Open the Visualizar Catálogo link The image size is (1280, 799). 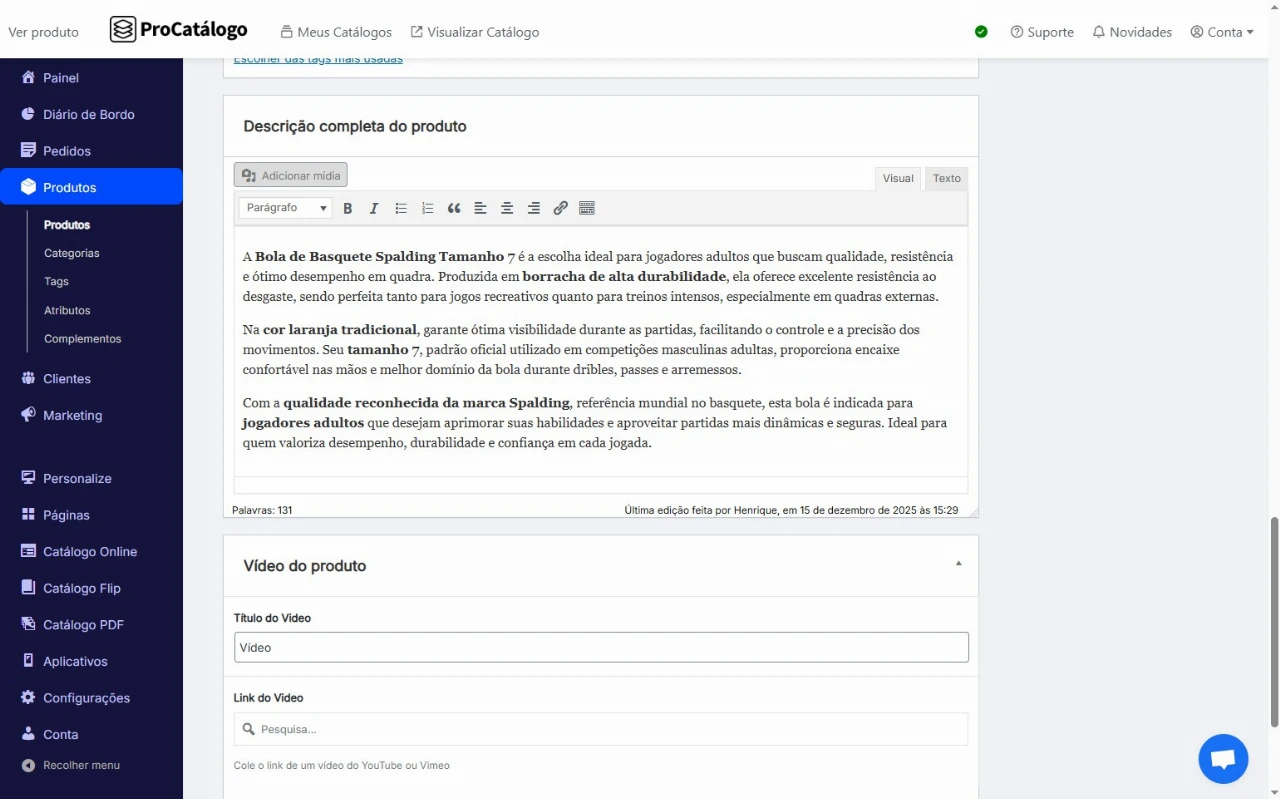click(x=474, y=32)
